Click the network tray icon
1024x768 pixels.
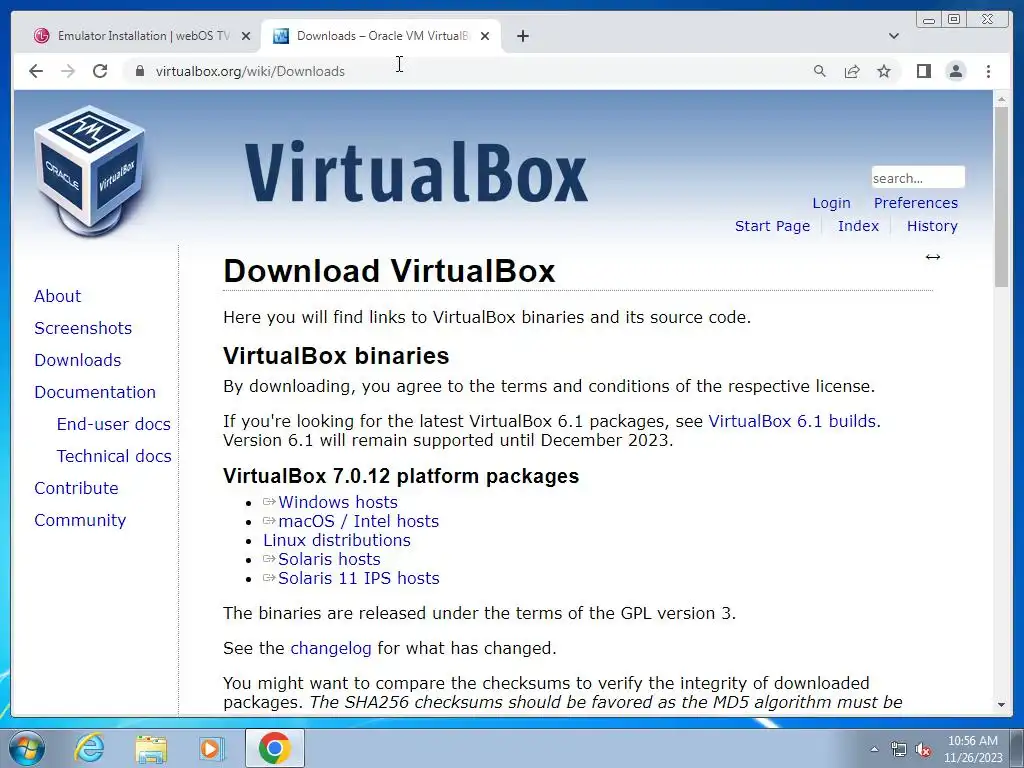pos(899,750)
